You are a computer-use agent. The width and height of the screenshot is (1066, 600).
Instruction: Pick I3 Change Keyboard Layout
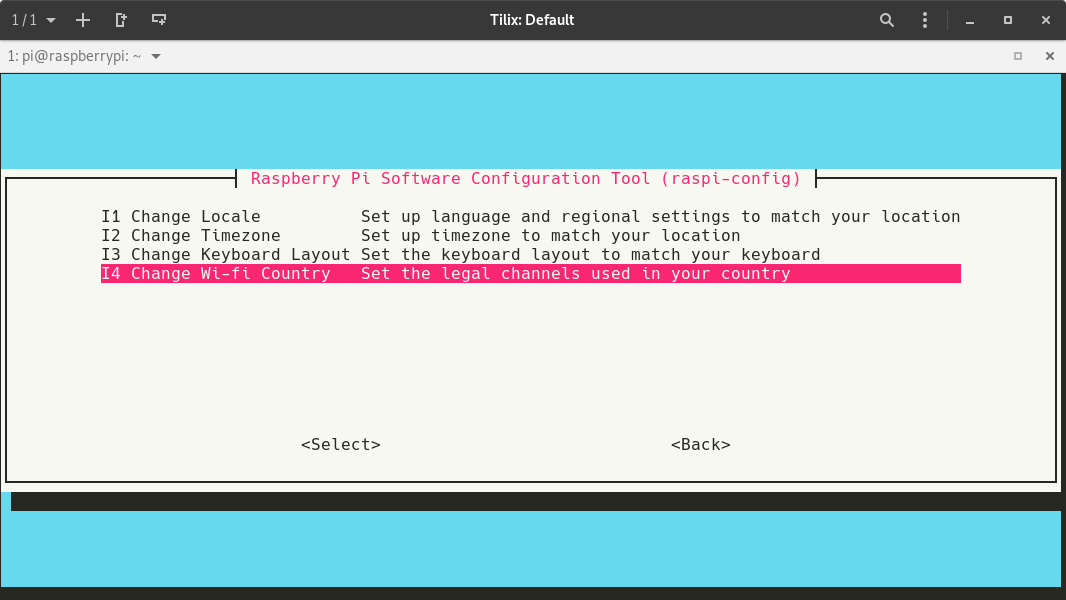coord(225,255)
